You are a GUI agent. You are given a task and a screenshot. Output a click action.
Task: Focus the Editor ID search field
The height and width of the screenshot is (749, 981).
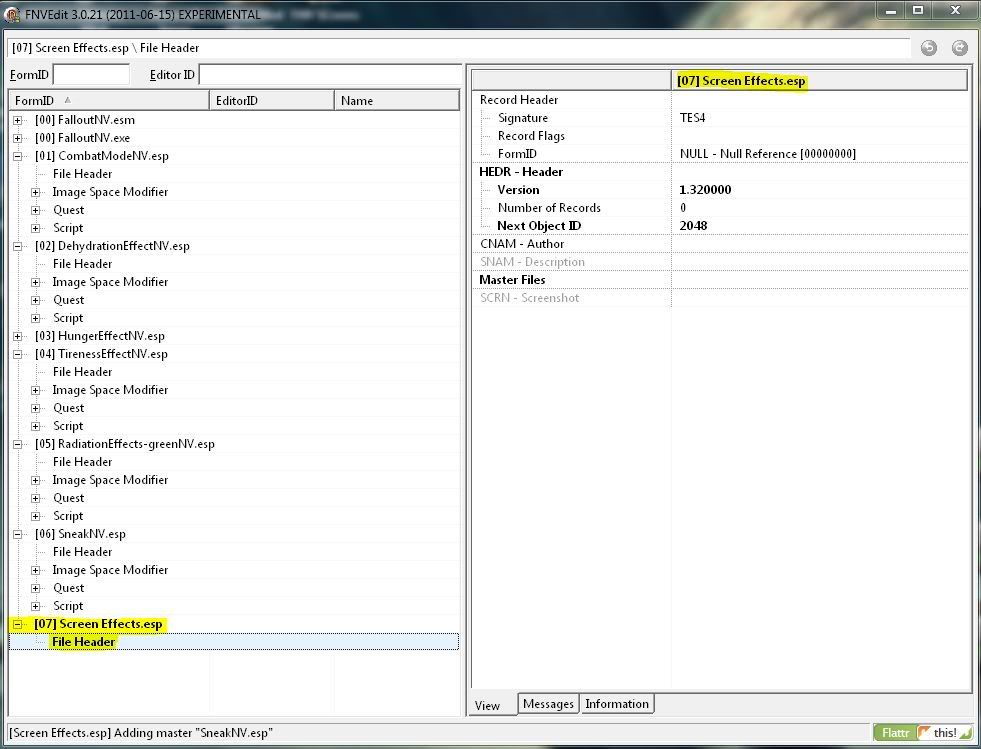coord(330,75)
